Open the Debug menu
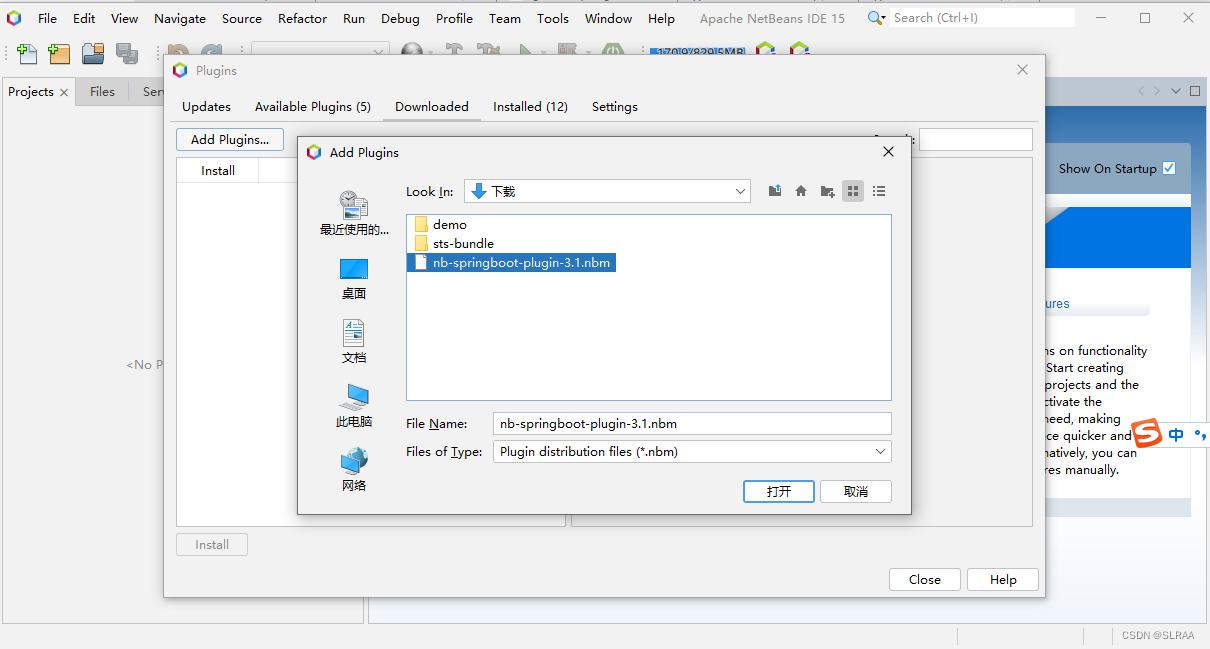1210x649 pixels. [400, 18]
